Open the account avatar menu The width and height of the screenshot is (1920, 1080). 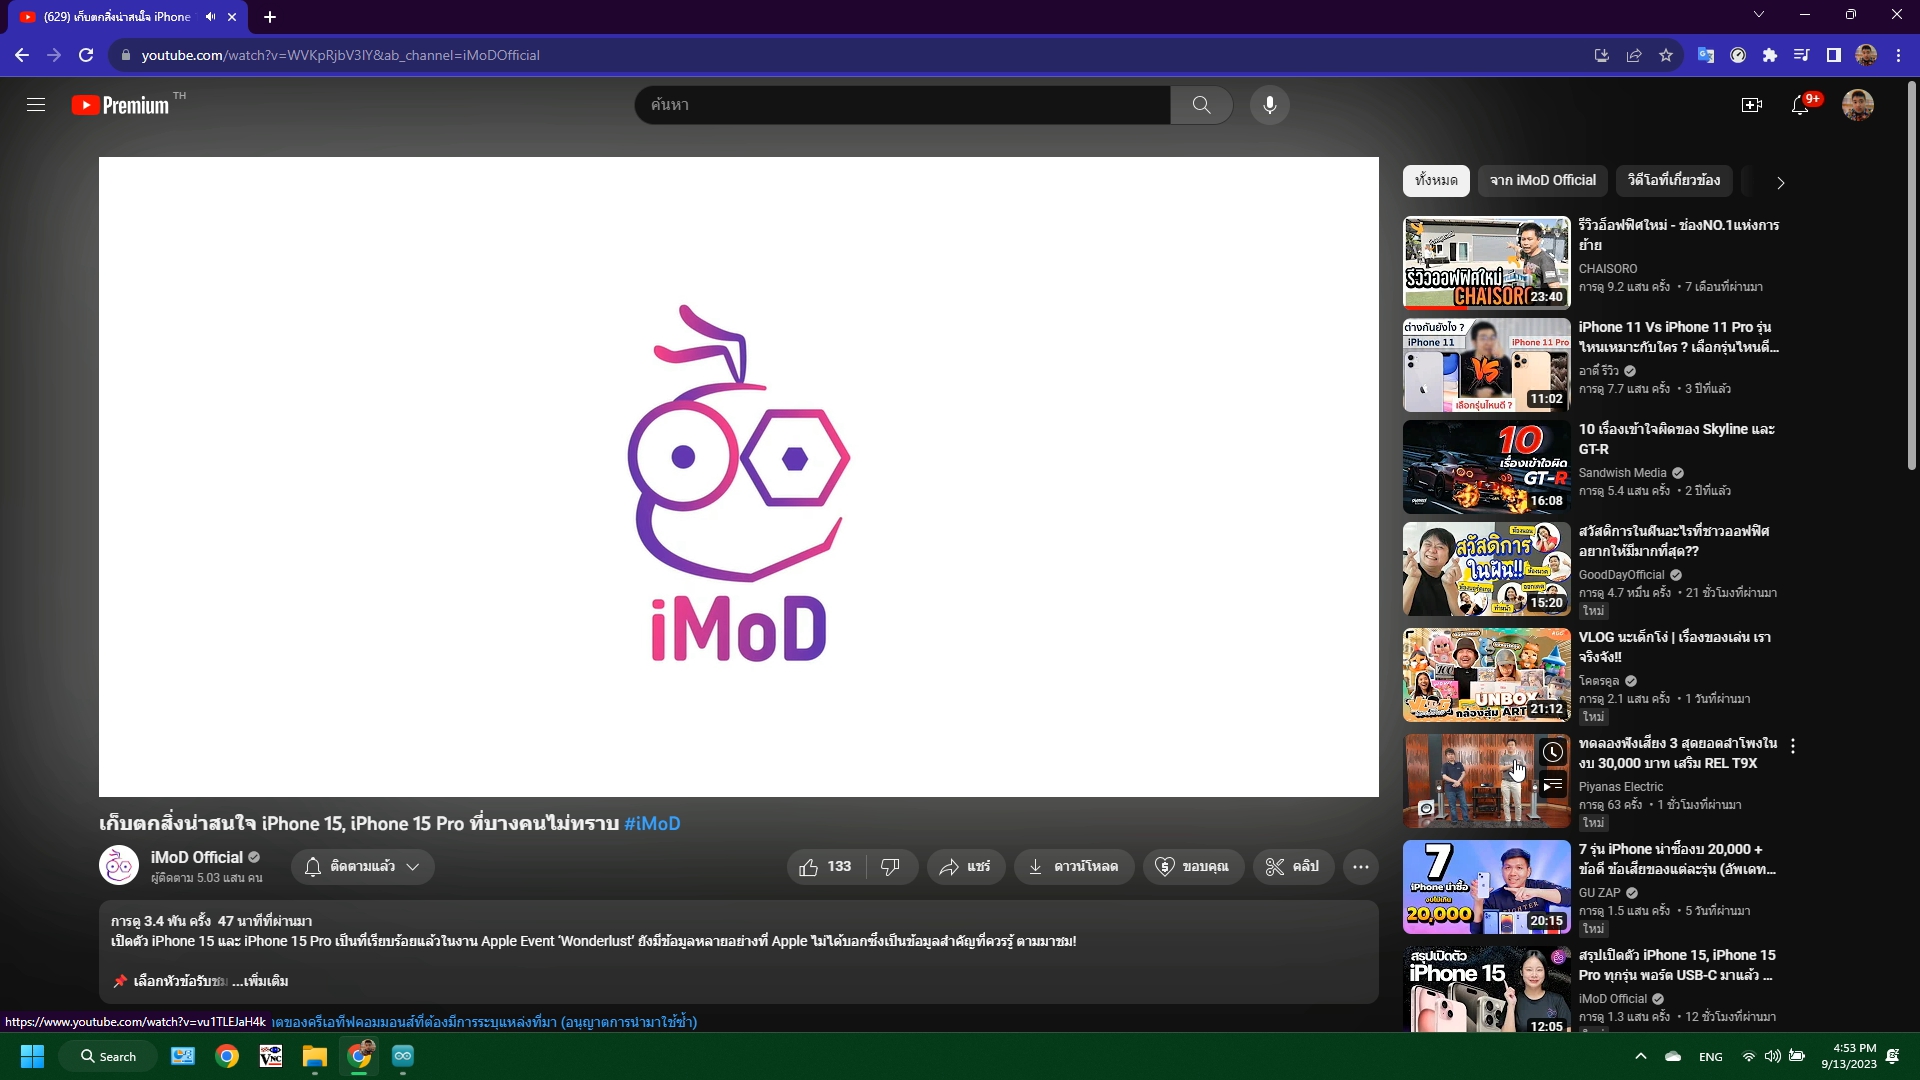pyautogui.click(x=1857, y=105)
